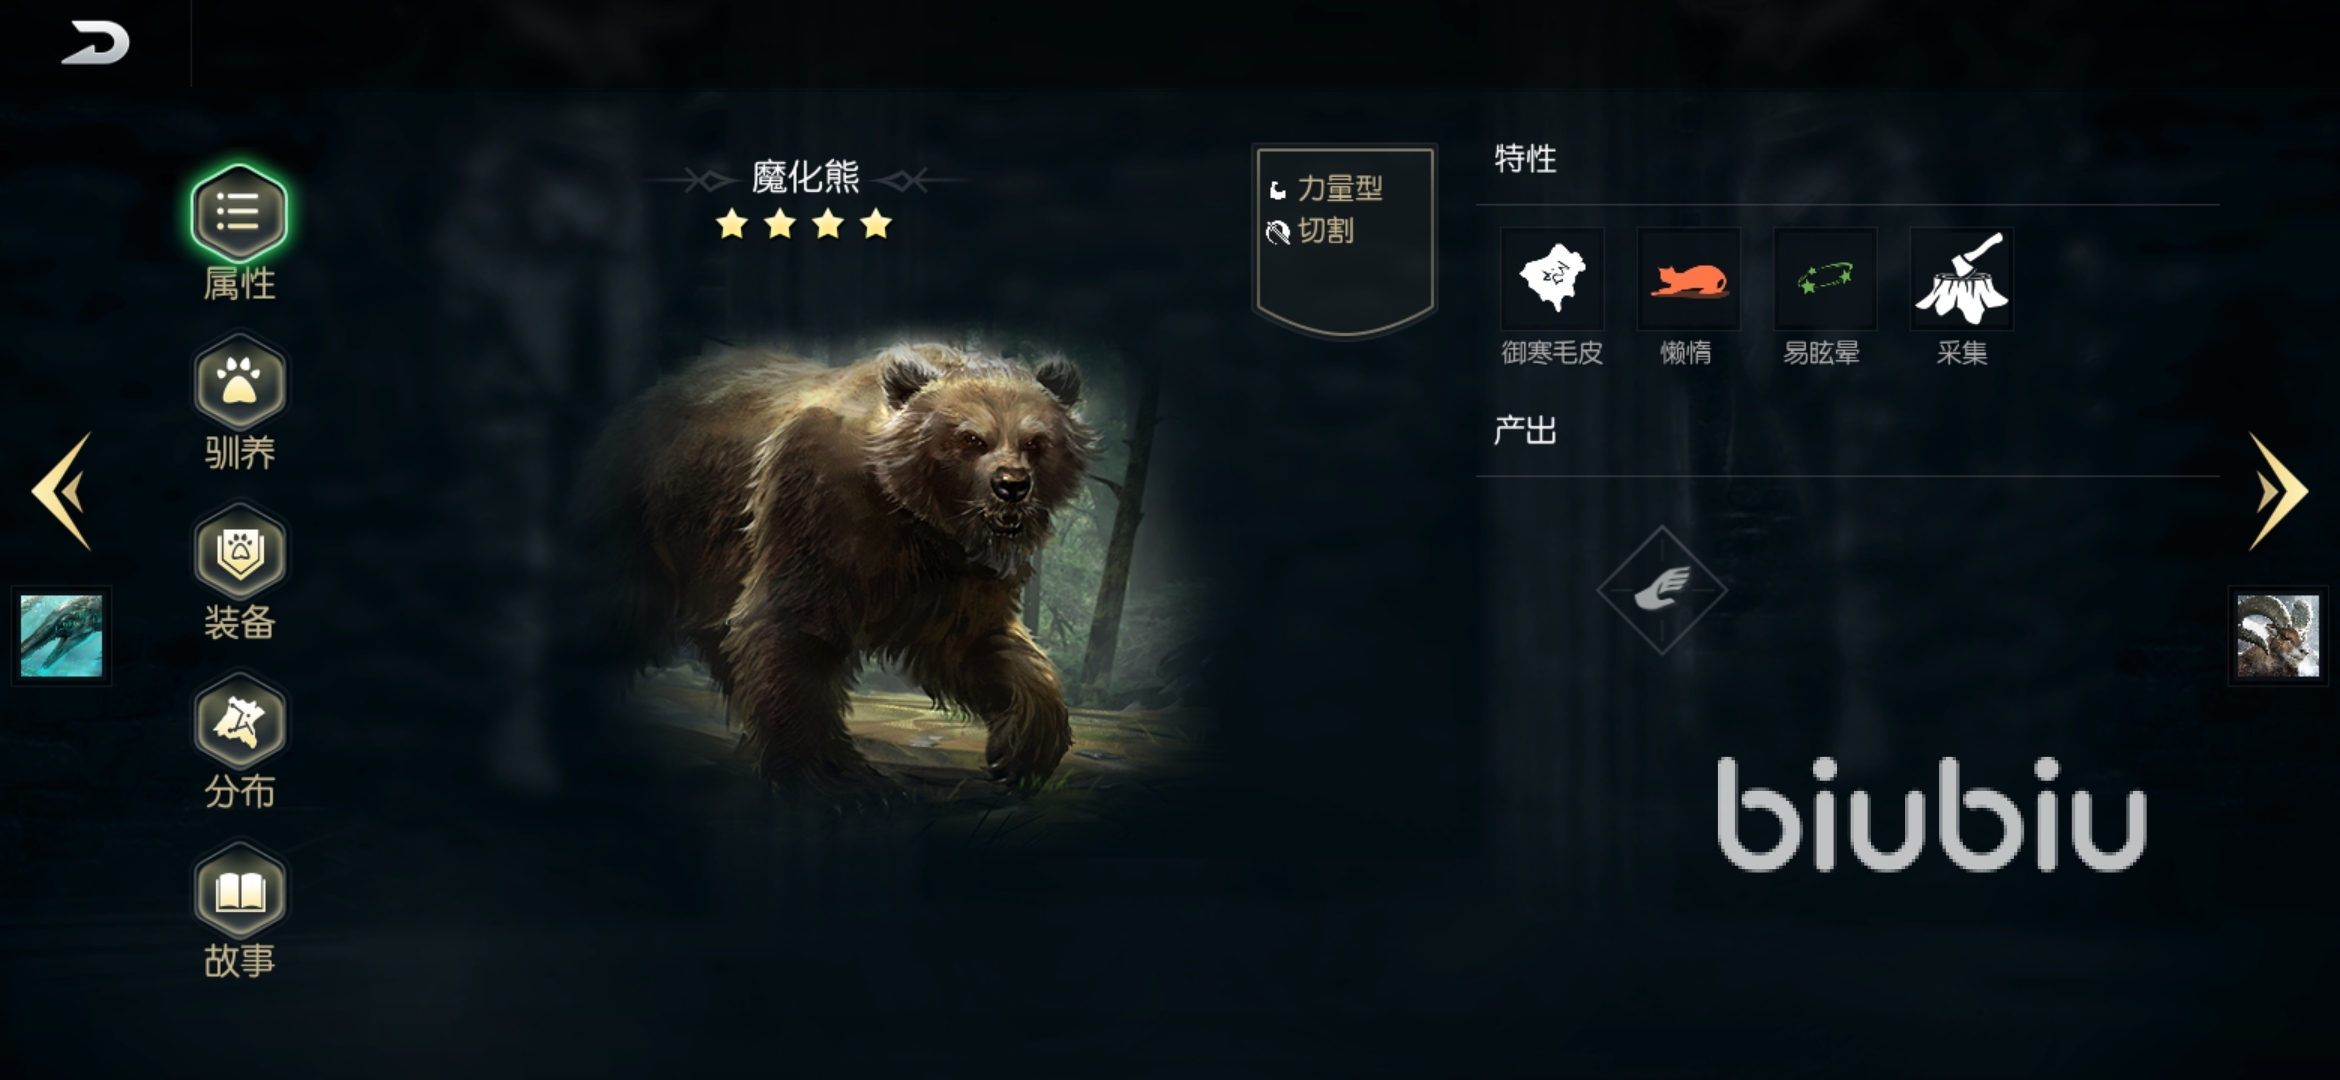Open the 故事 story book icon
Screen dimensions: 2340x1080
(240, 890)
